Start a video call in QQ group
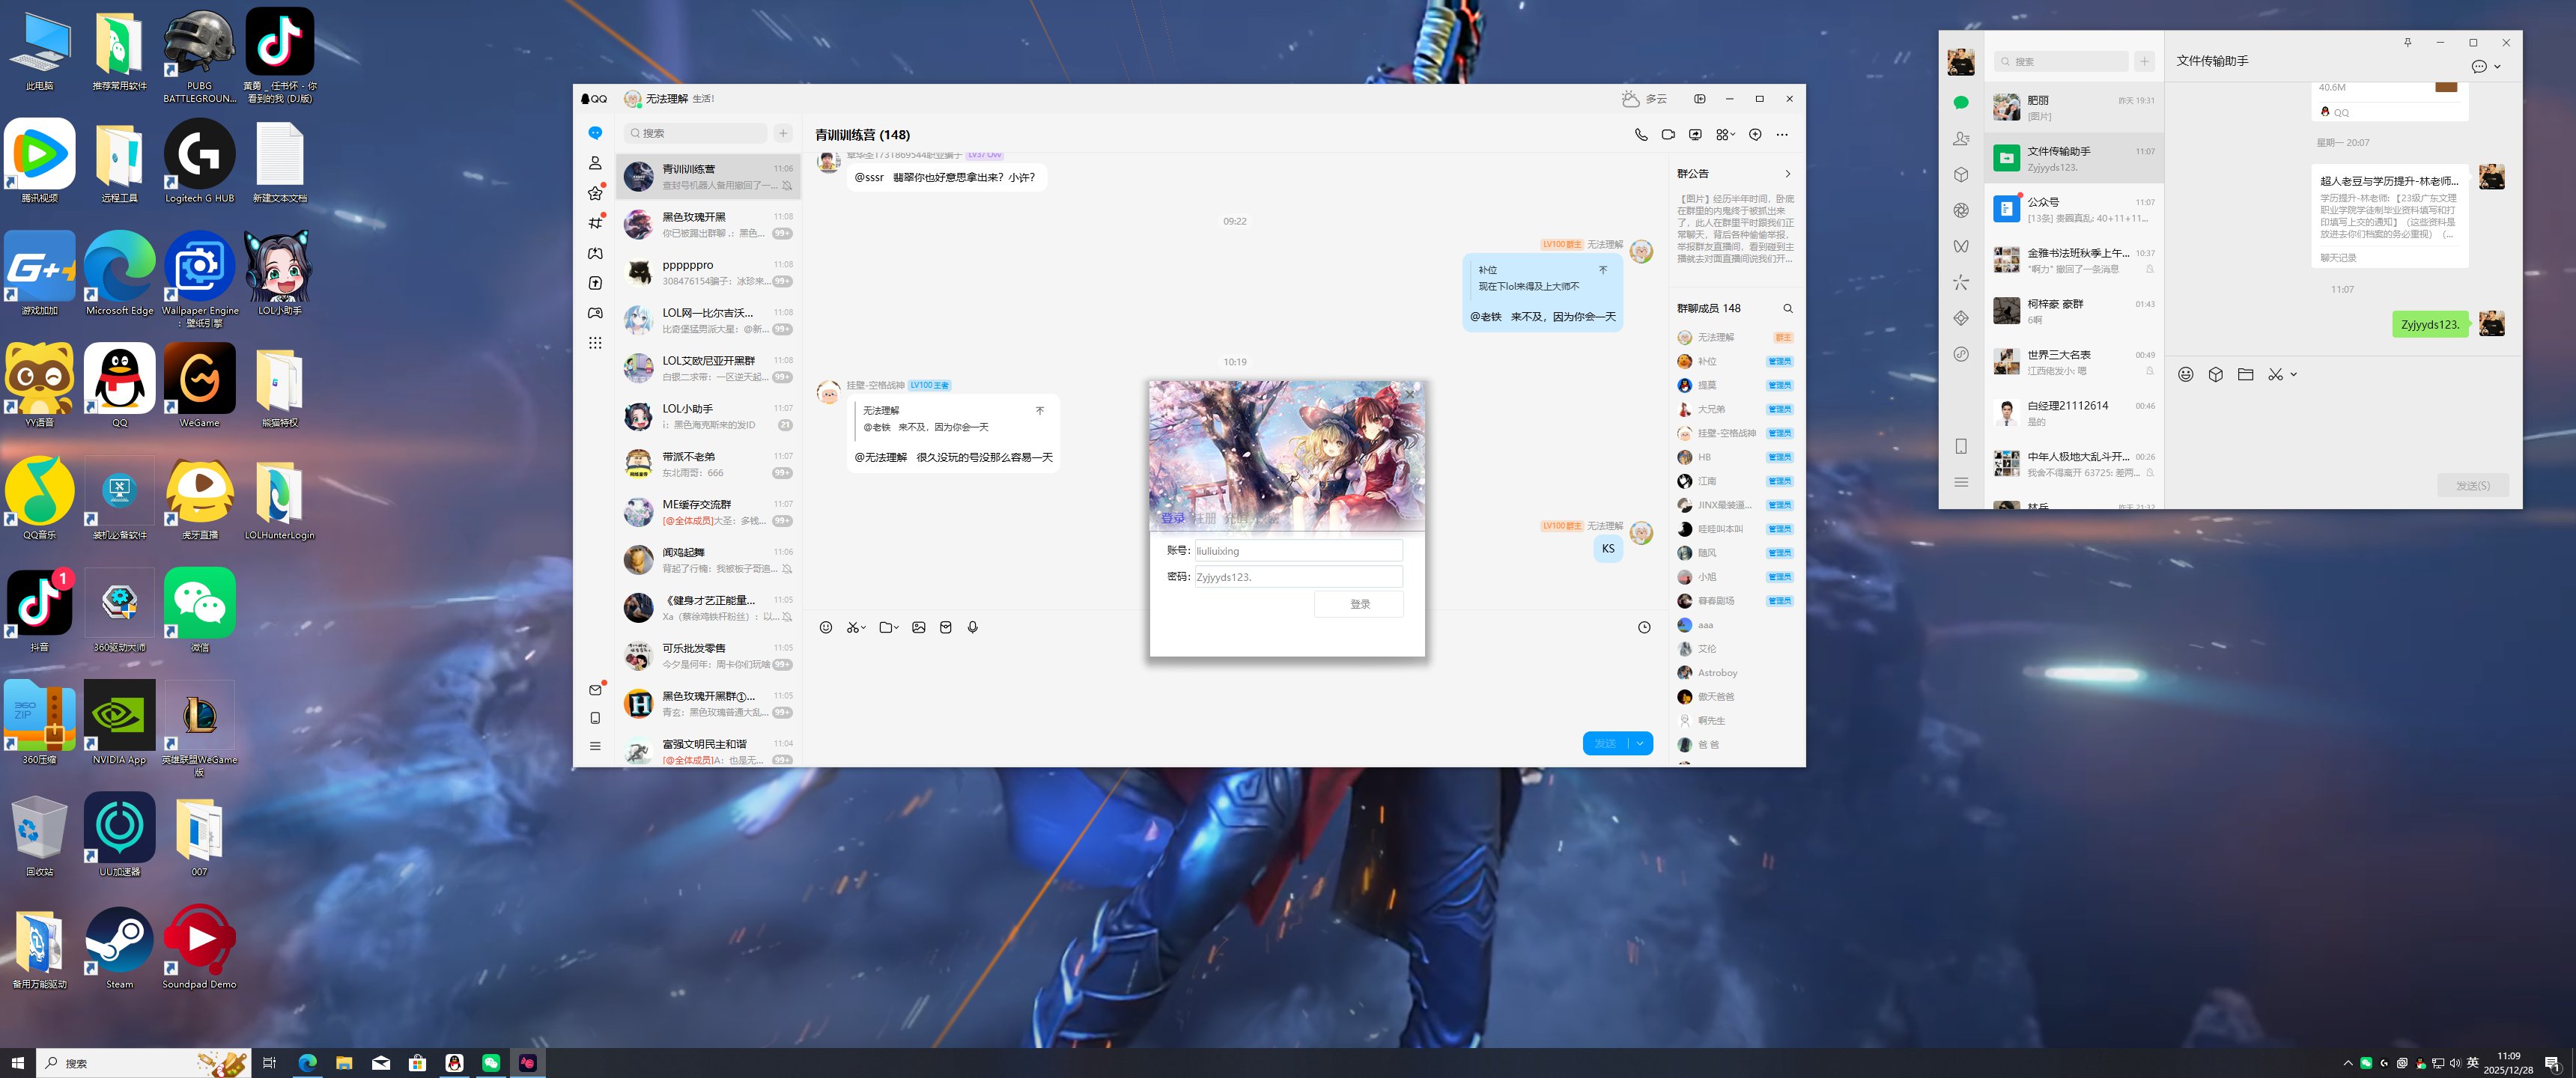2576x1078 pixels. pyautogui.click(x=1668, y=134)
